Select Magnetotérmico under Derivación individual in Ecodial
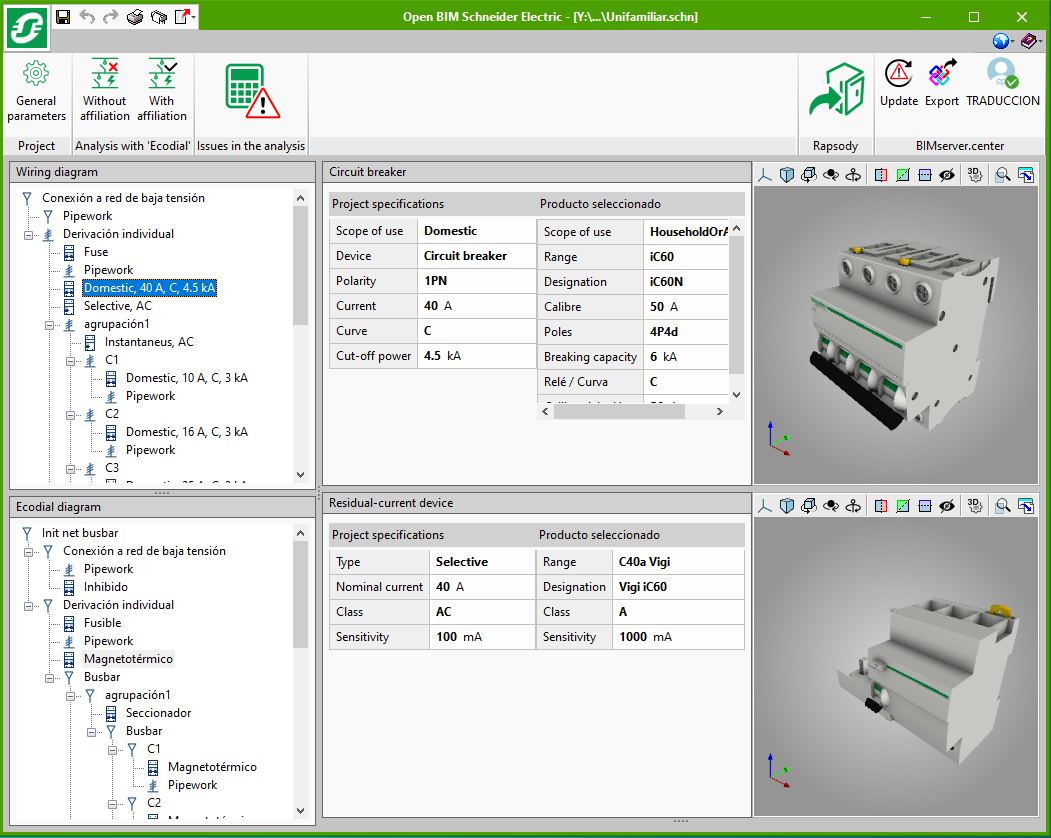Viewport: 1051px width, 838px height. click(128, 659)
